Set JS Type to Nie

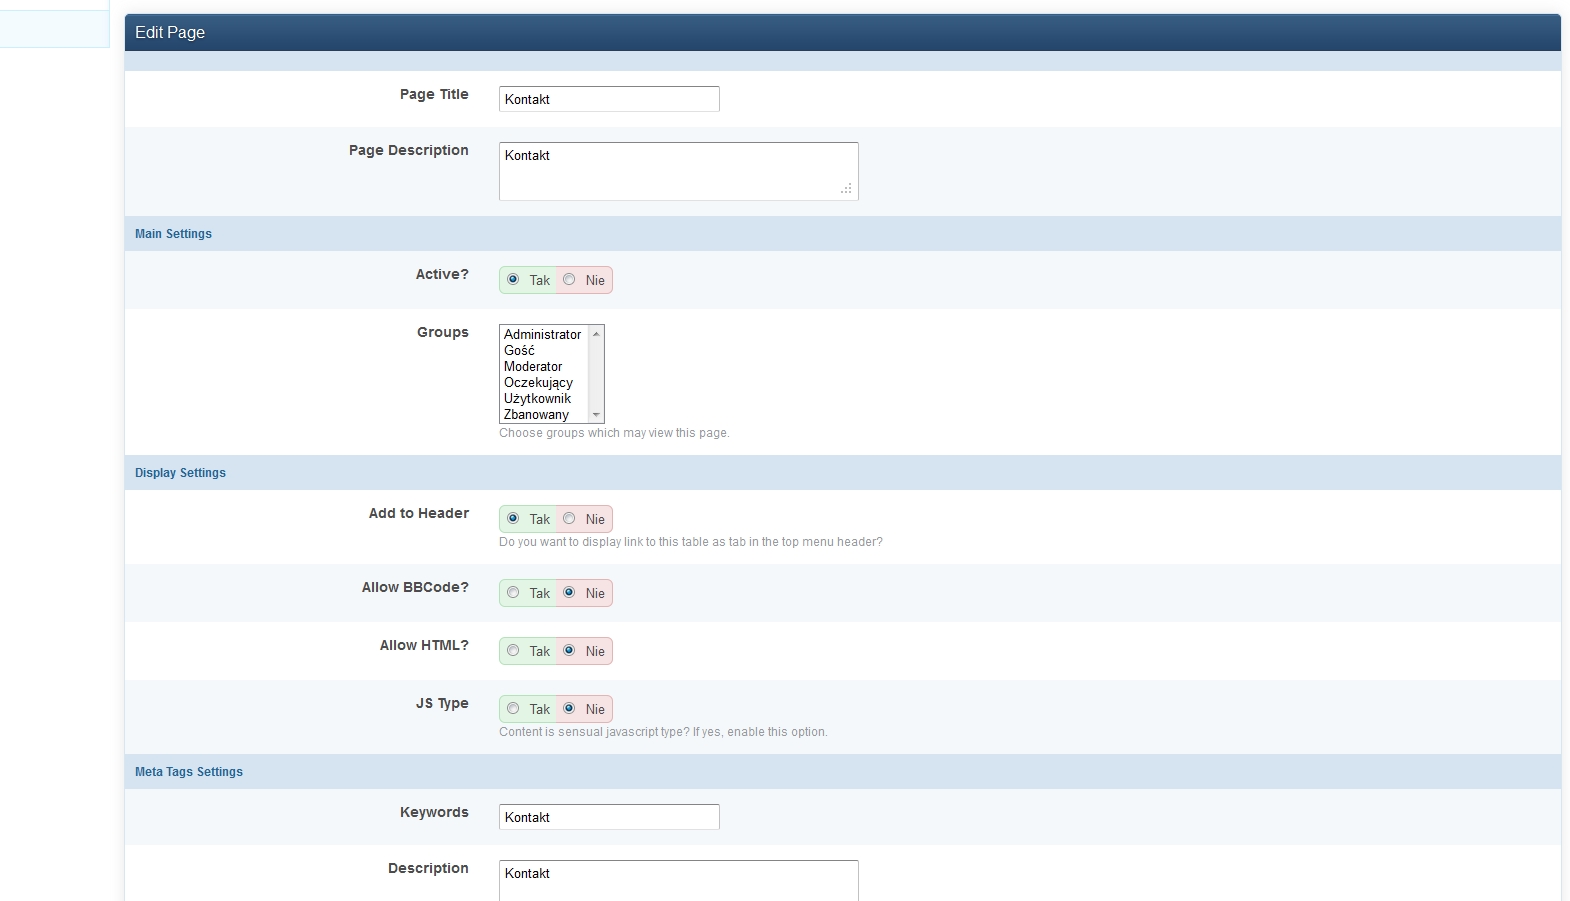click(x=569, y=709)
